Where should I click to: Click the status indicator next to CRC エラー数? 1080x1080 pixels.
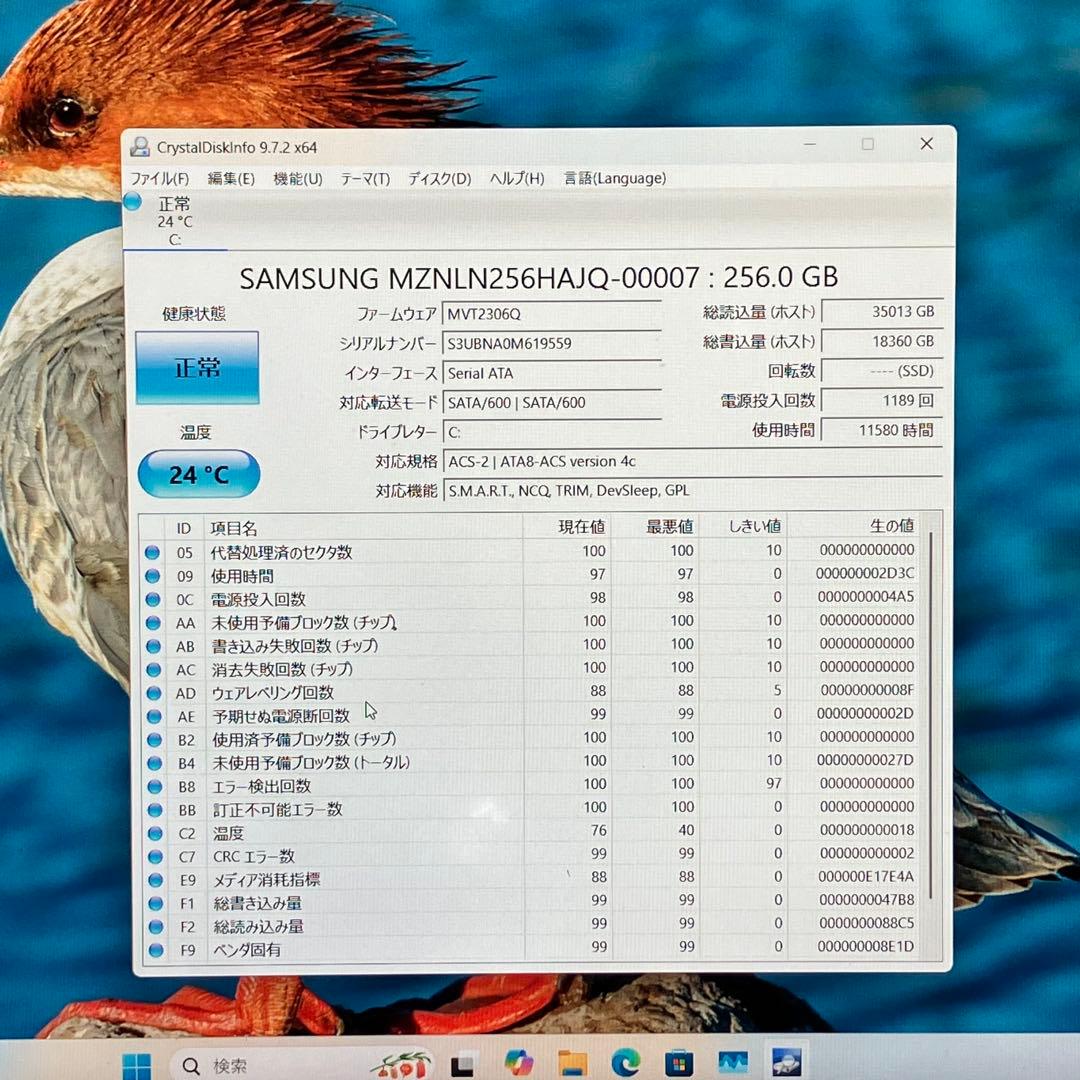(155, 856)
